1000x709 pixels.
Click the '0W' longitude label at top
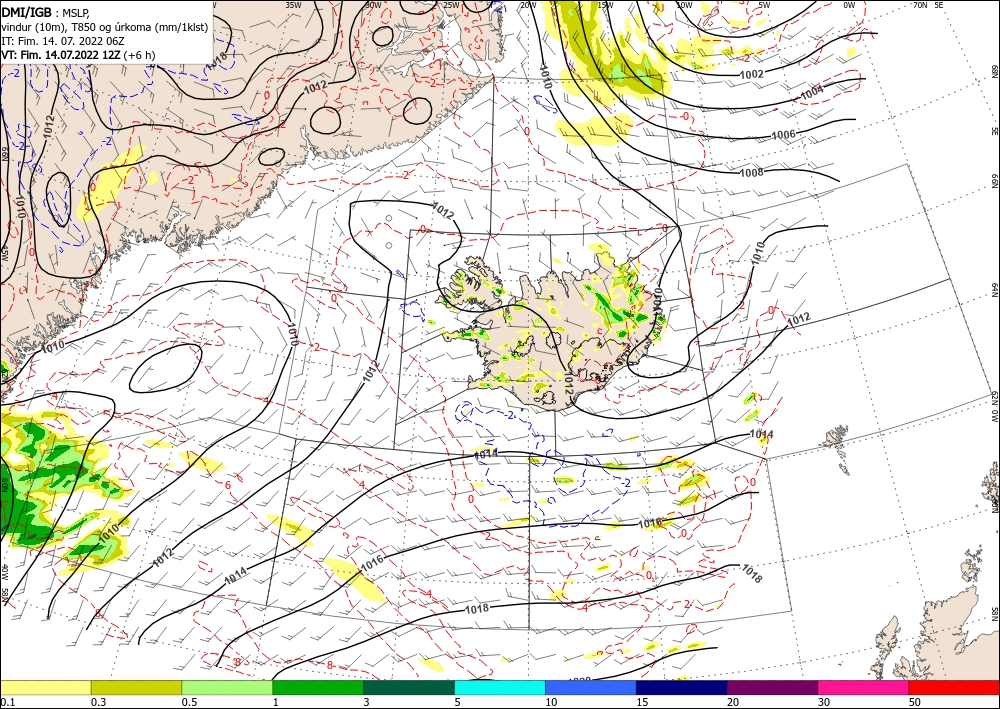coord(849,5)
